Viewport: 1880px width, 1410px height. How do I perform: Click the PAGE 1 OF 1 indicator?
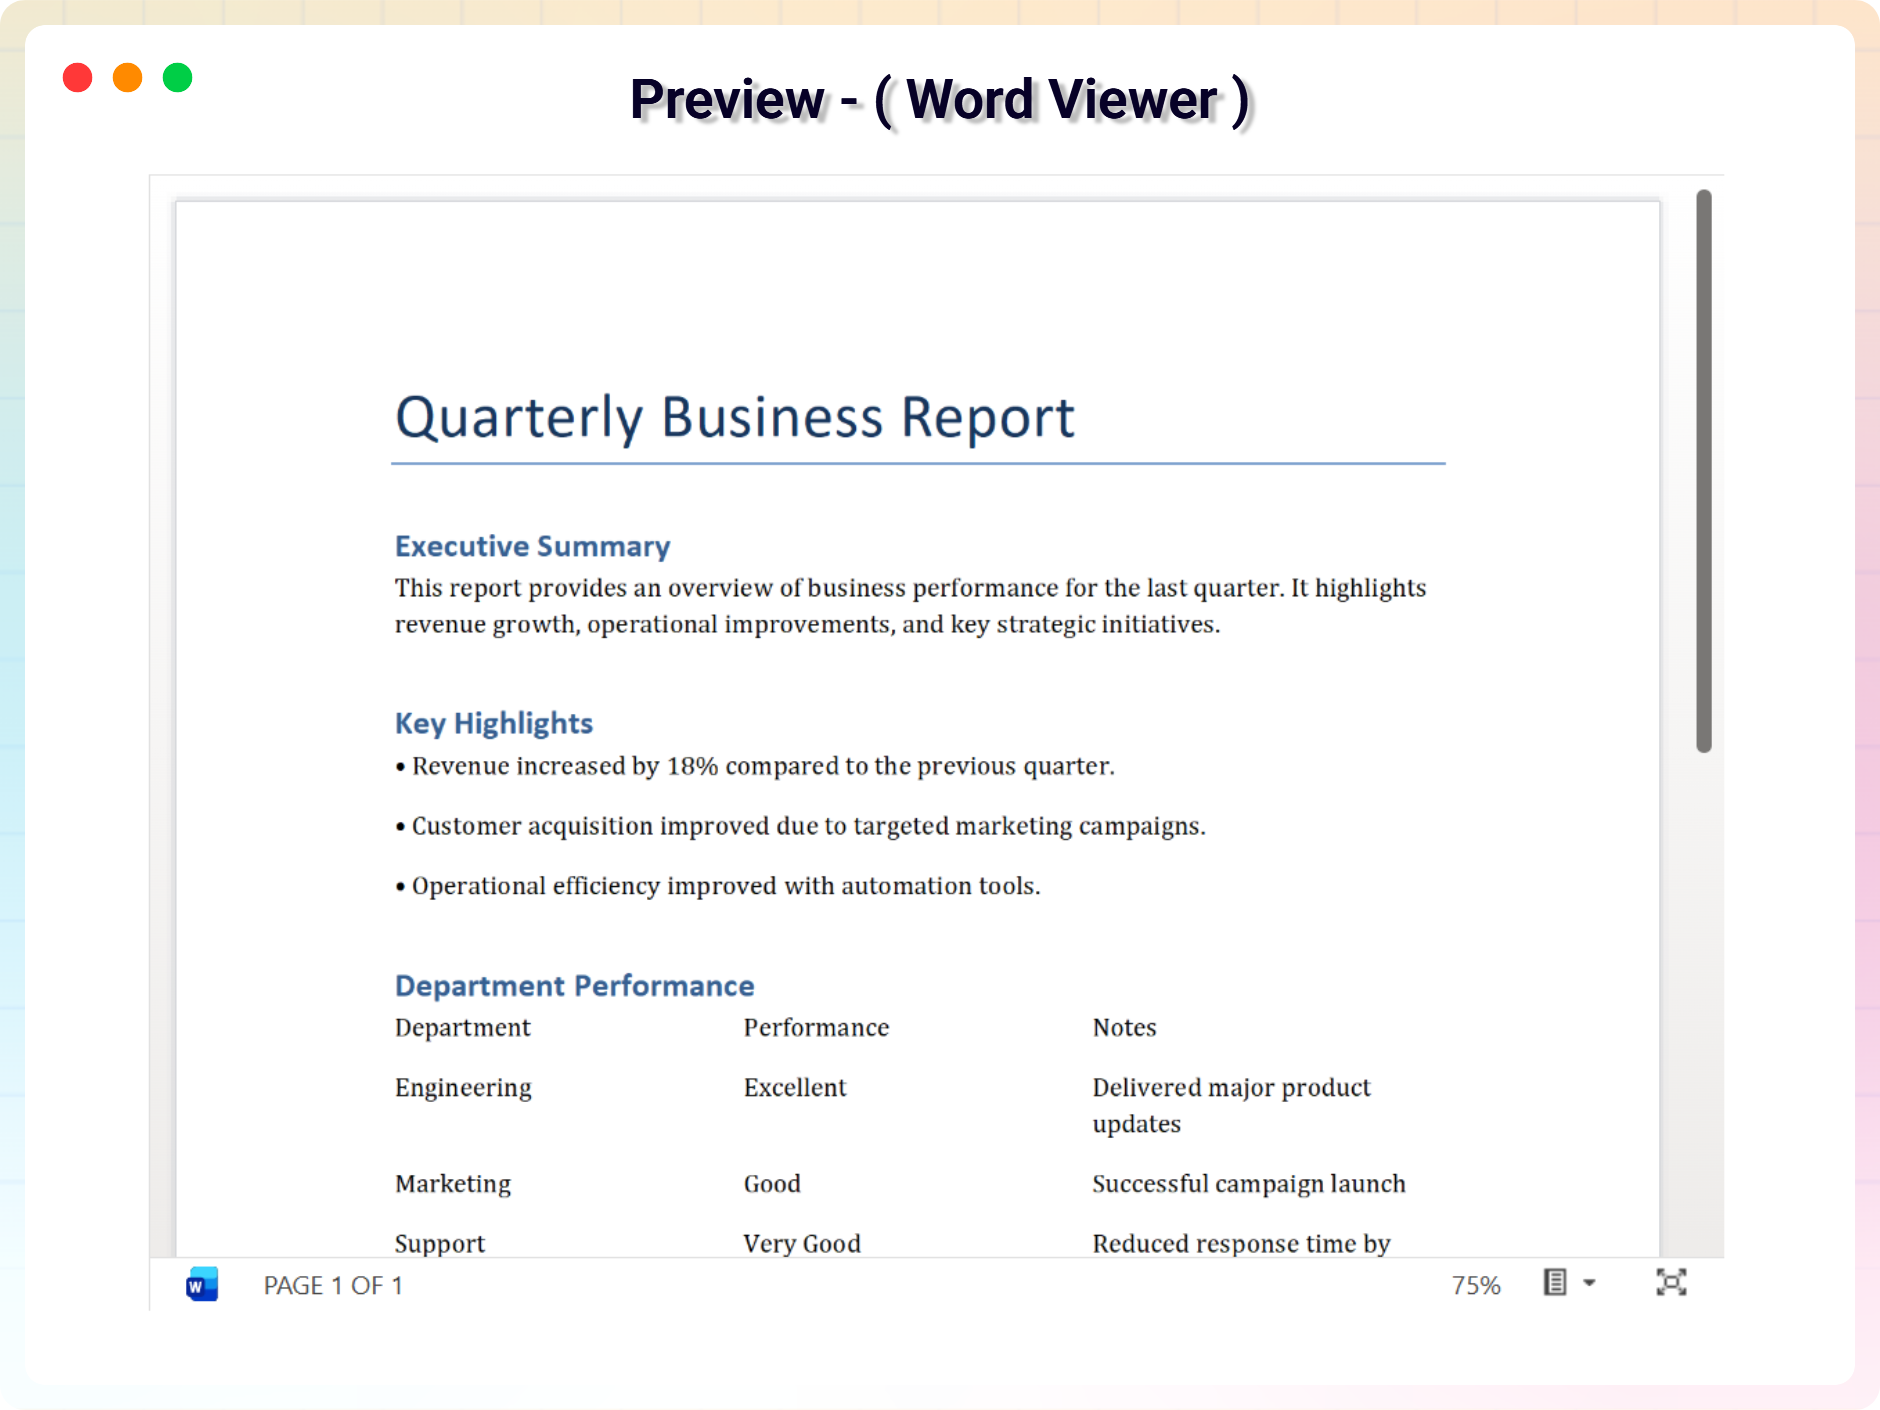point(333,1285)
